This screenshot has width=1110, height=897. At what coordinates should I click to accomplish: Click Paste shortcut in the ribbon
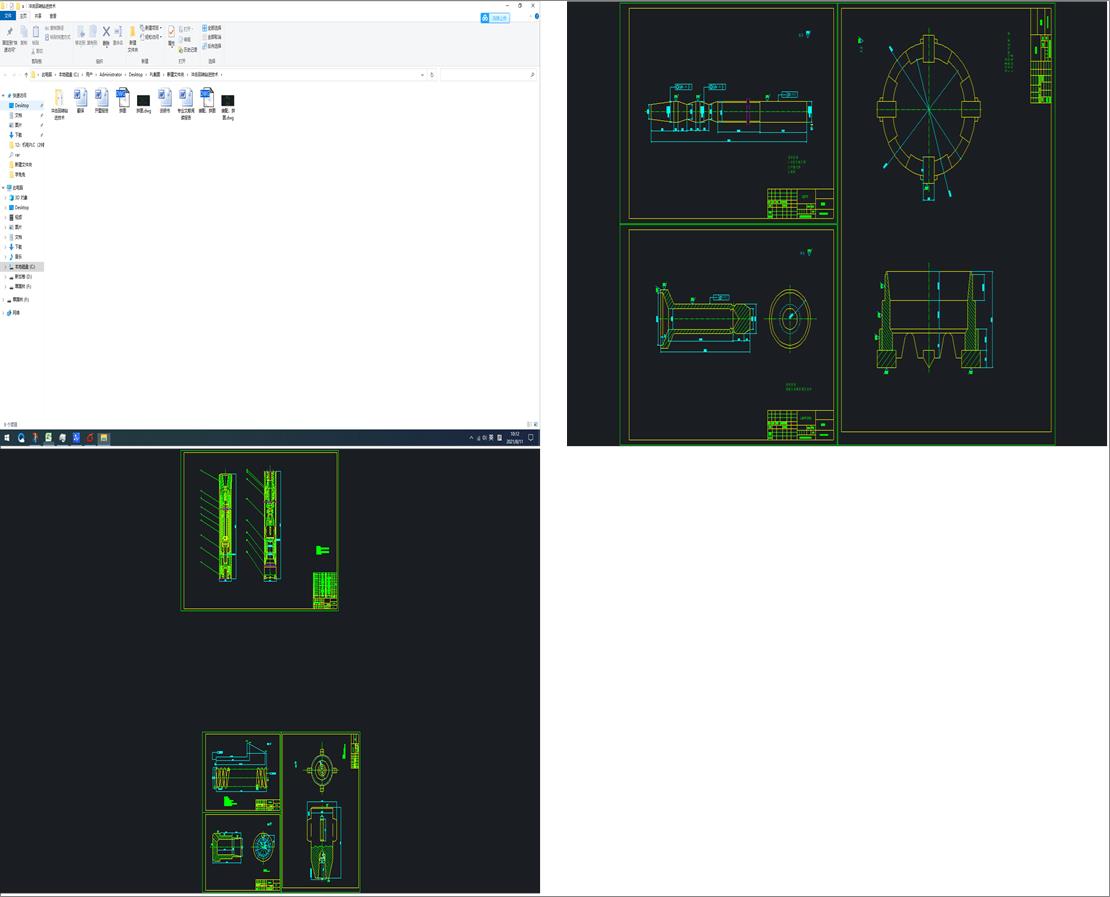point(58,37)
